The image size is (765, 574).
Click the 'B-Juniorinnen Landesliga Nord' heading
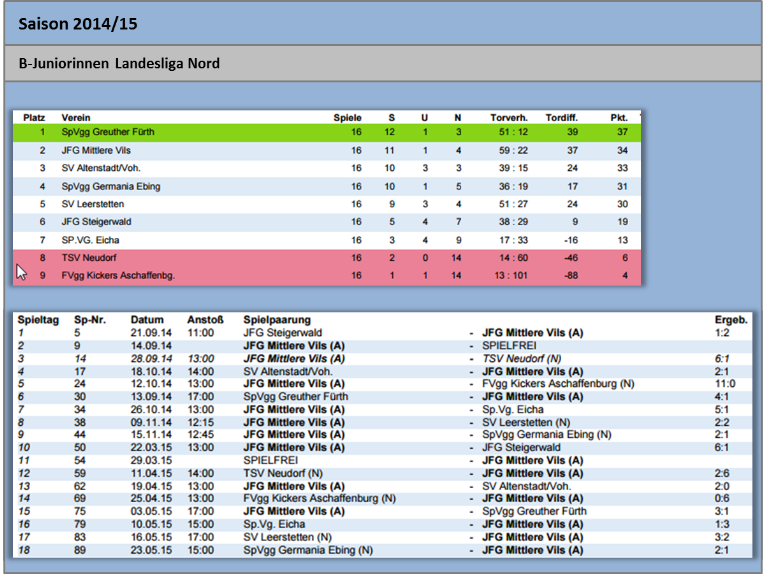[119, 63]
